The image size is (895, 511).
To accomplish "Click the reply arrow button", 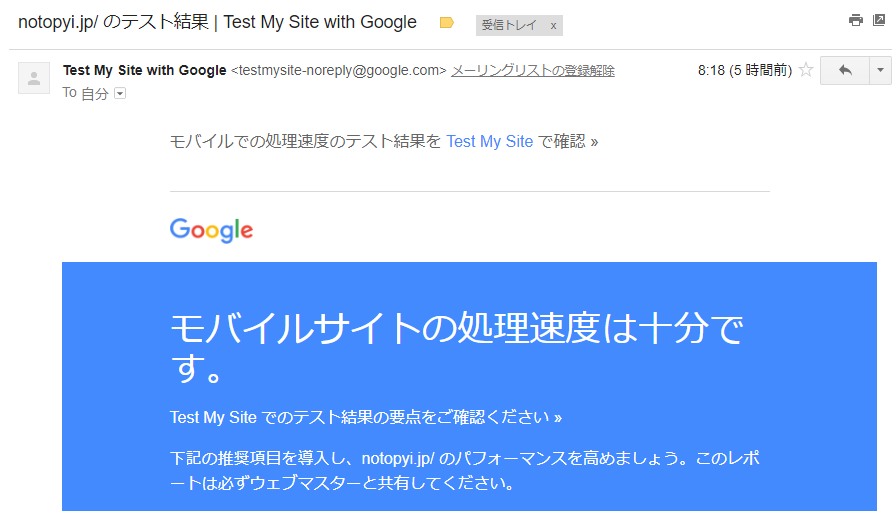I will pos(845,71).
